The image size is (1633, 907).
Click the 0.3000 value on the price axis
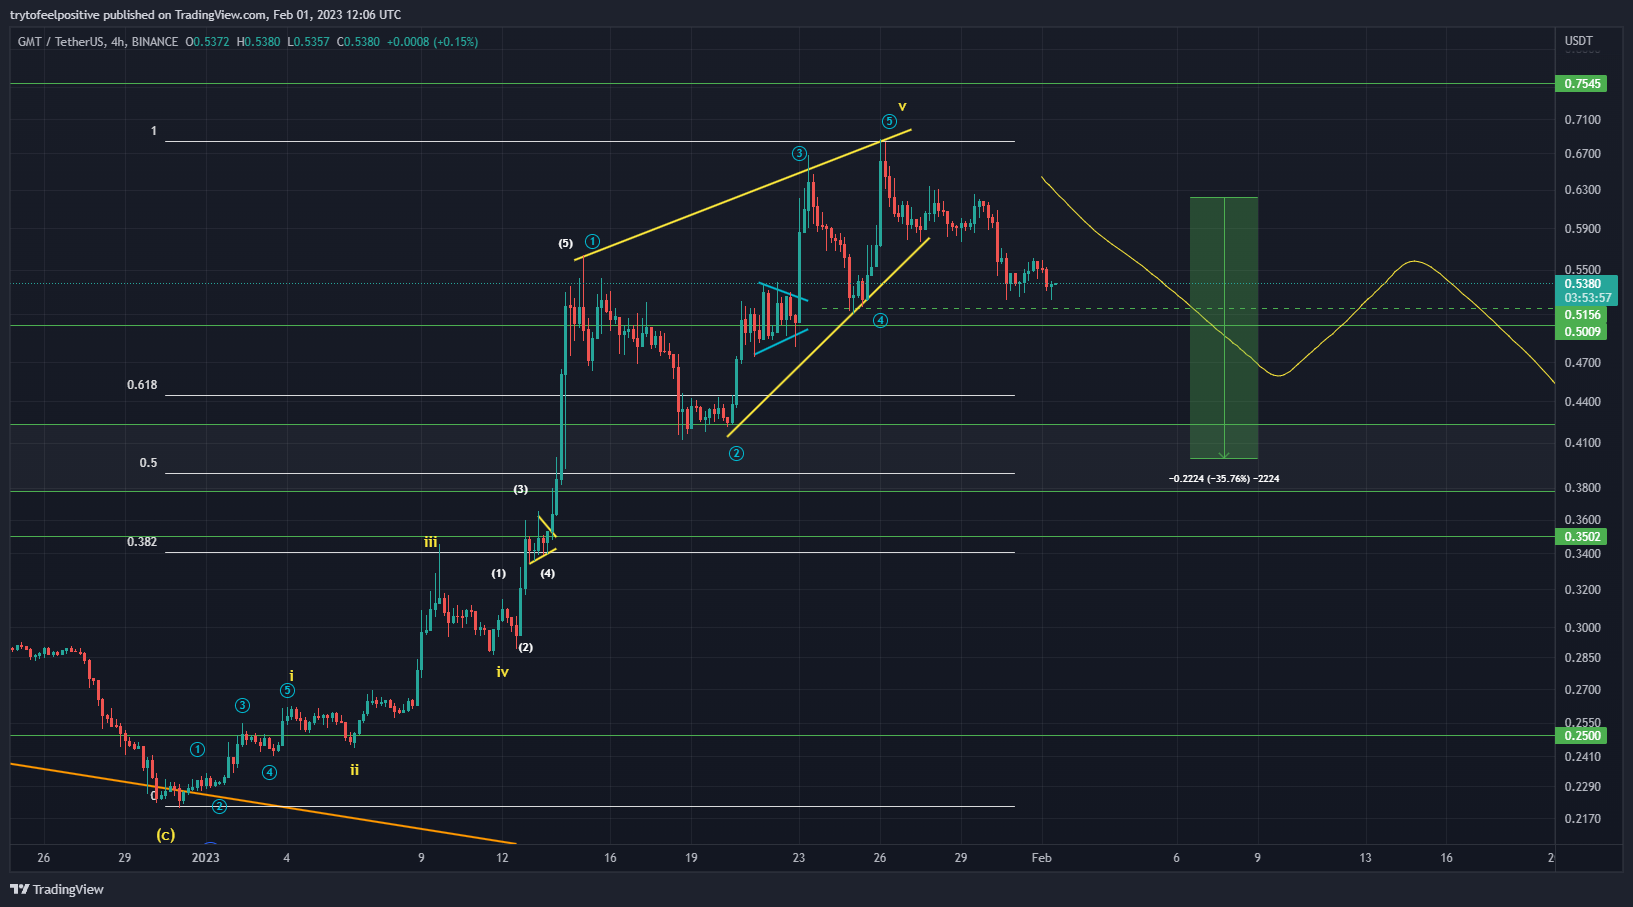1582,628
